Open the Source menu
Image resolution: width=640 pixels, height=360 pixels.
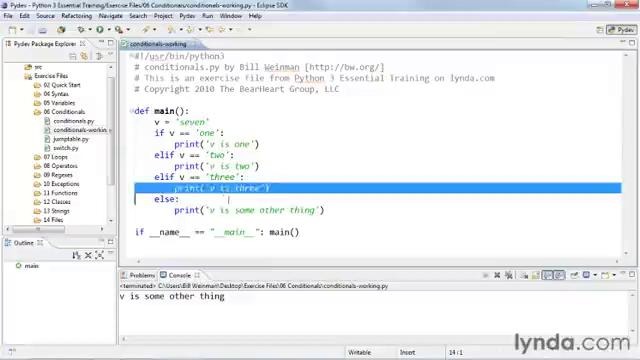click(x=45, y=16)
